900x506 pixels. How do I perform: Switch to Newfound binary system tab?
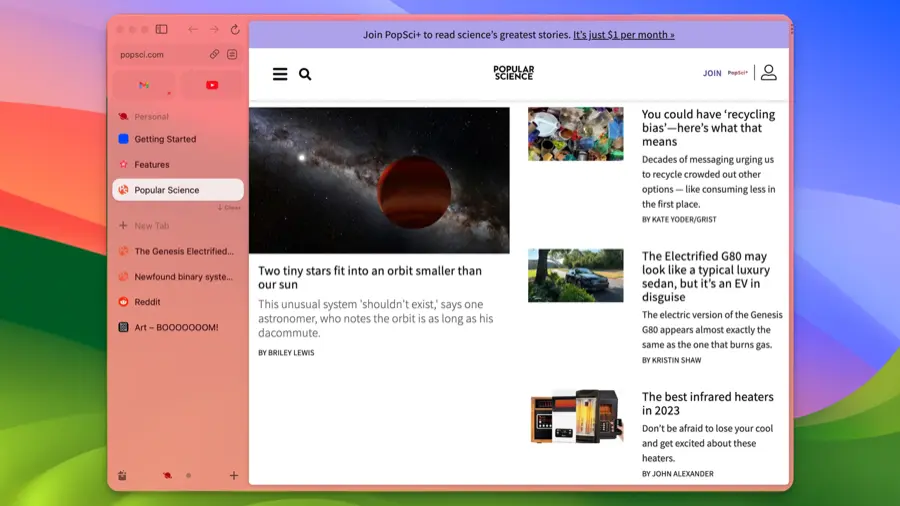pos(178,277)
